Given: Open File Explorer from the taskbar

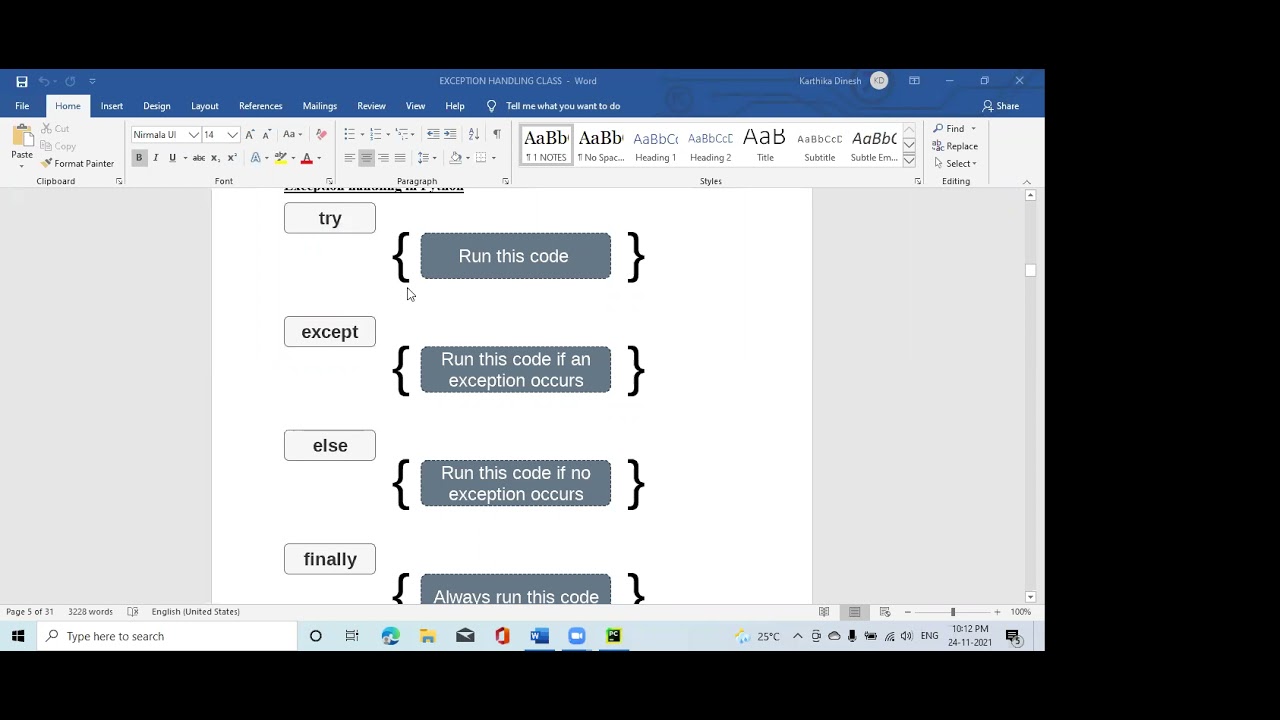Looking at the screenshot, I should pos(427,636).
